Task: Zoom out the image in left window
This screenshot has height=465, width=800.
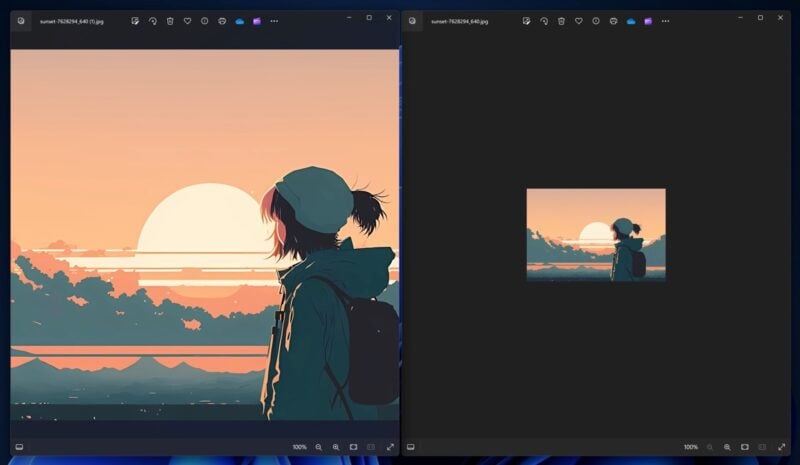Action: [318, 447]
